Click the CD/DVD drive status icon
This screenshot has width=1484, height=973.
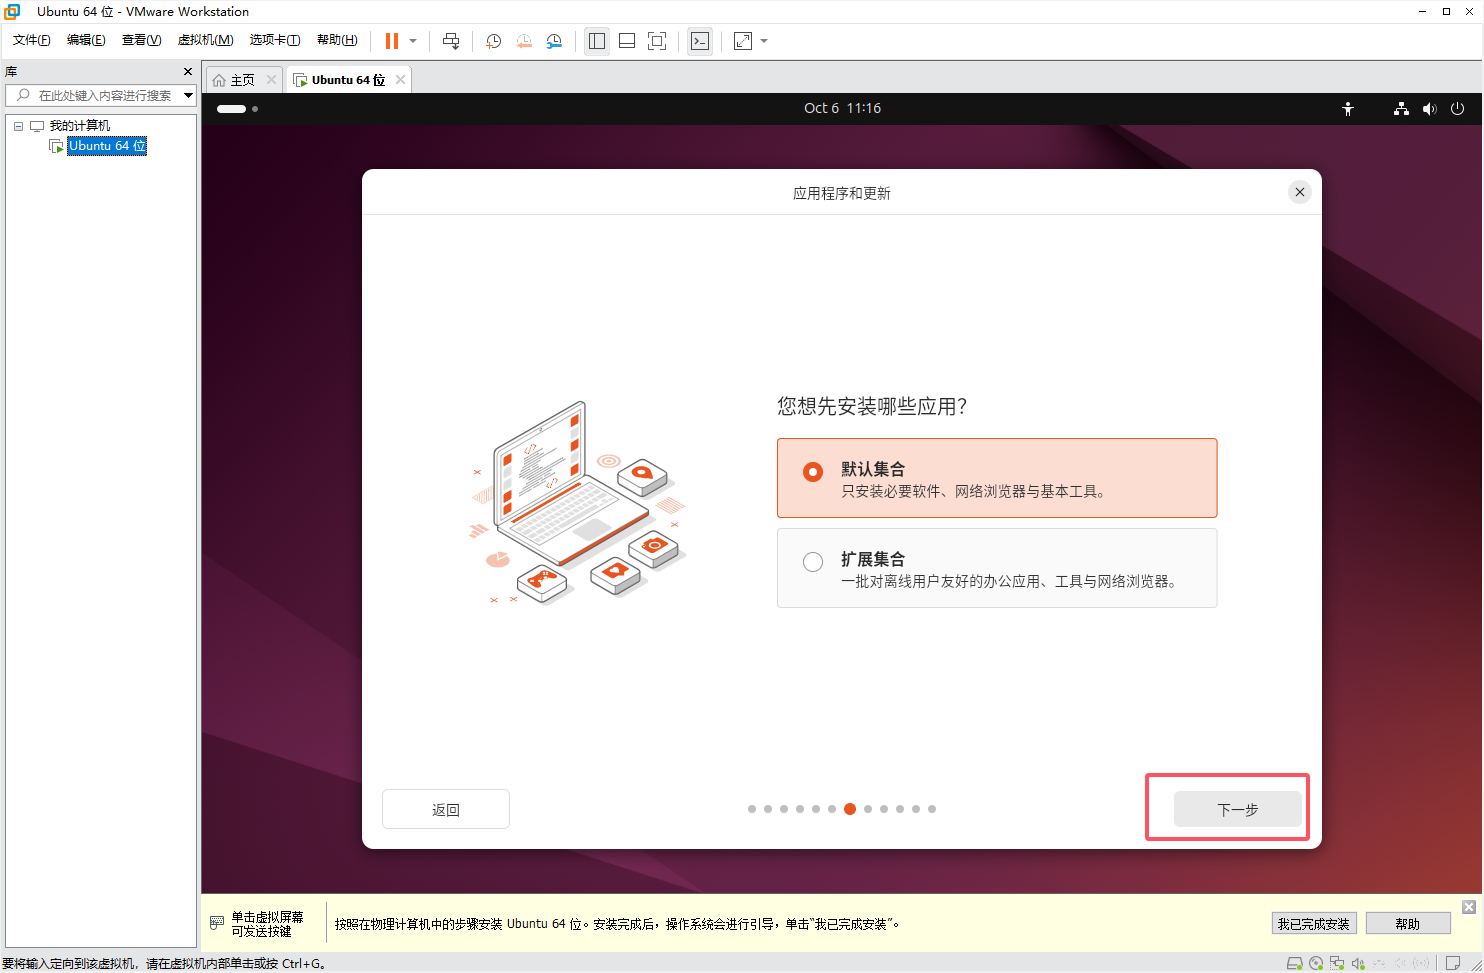pos(1316,964)
